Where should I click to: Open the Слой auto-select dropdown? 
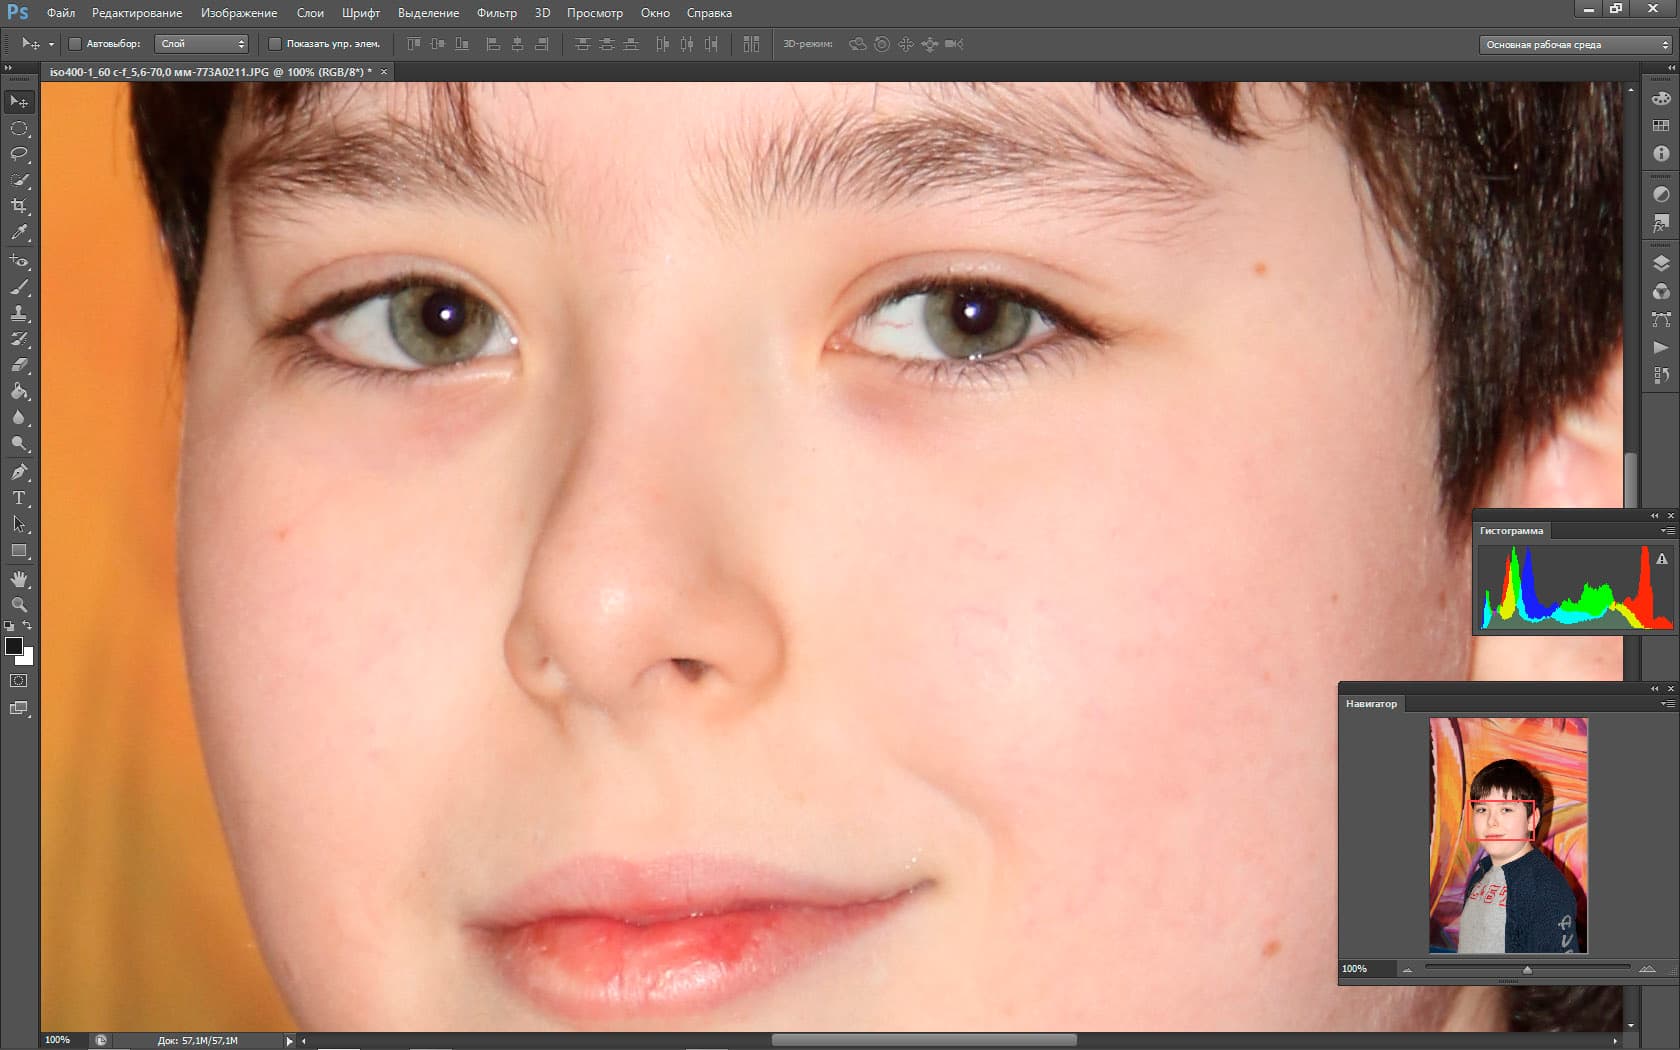click(201, 44)
